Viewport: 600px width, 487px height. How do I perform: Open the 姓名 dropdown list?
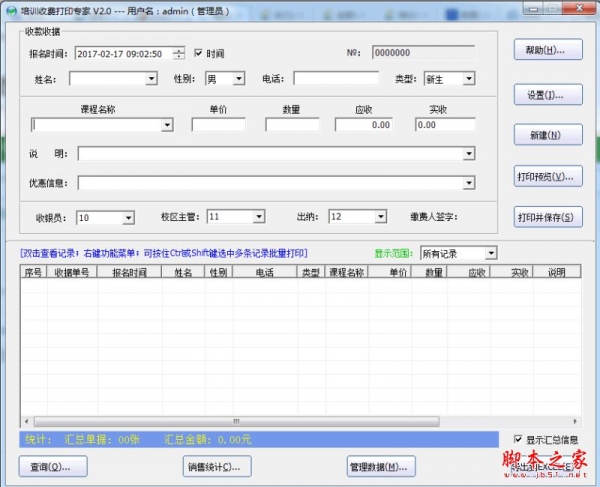[x=152, y=79]
